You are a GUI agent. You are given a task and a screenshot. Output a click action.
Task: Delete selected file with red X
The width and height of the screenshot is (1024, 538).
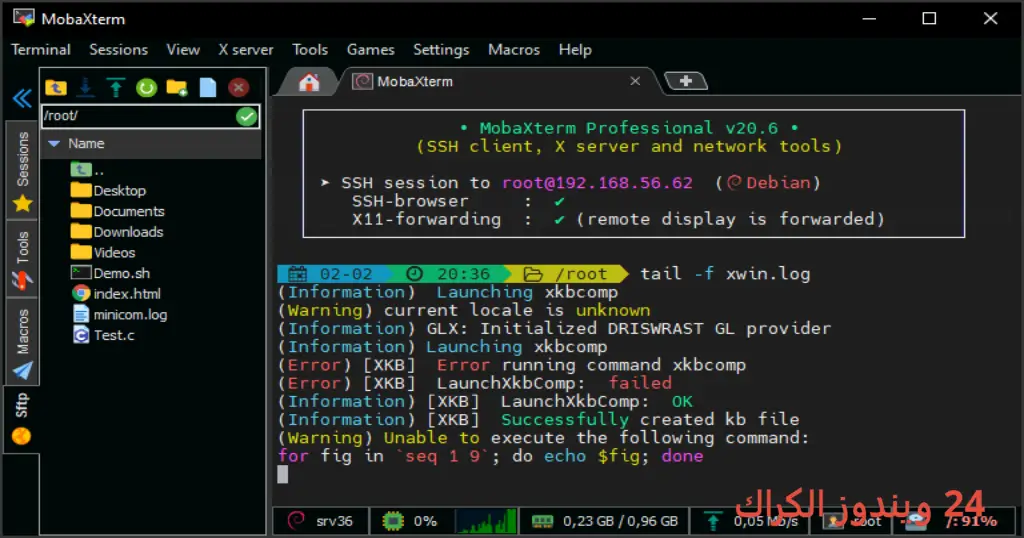(238, 87)
